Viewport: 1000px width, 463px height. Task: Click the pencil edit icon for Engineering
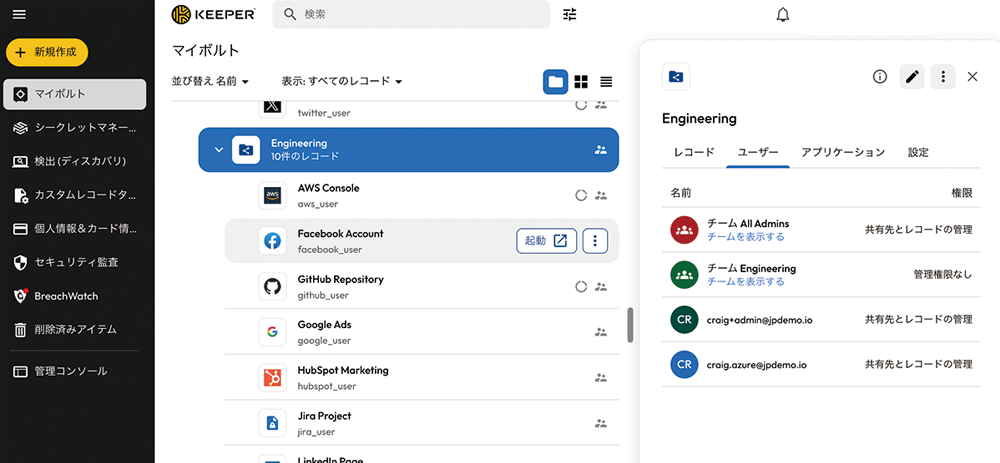coord(911,76)
